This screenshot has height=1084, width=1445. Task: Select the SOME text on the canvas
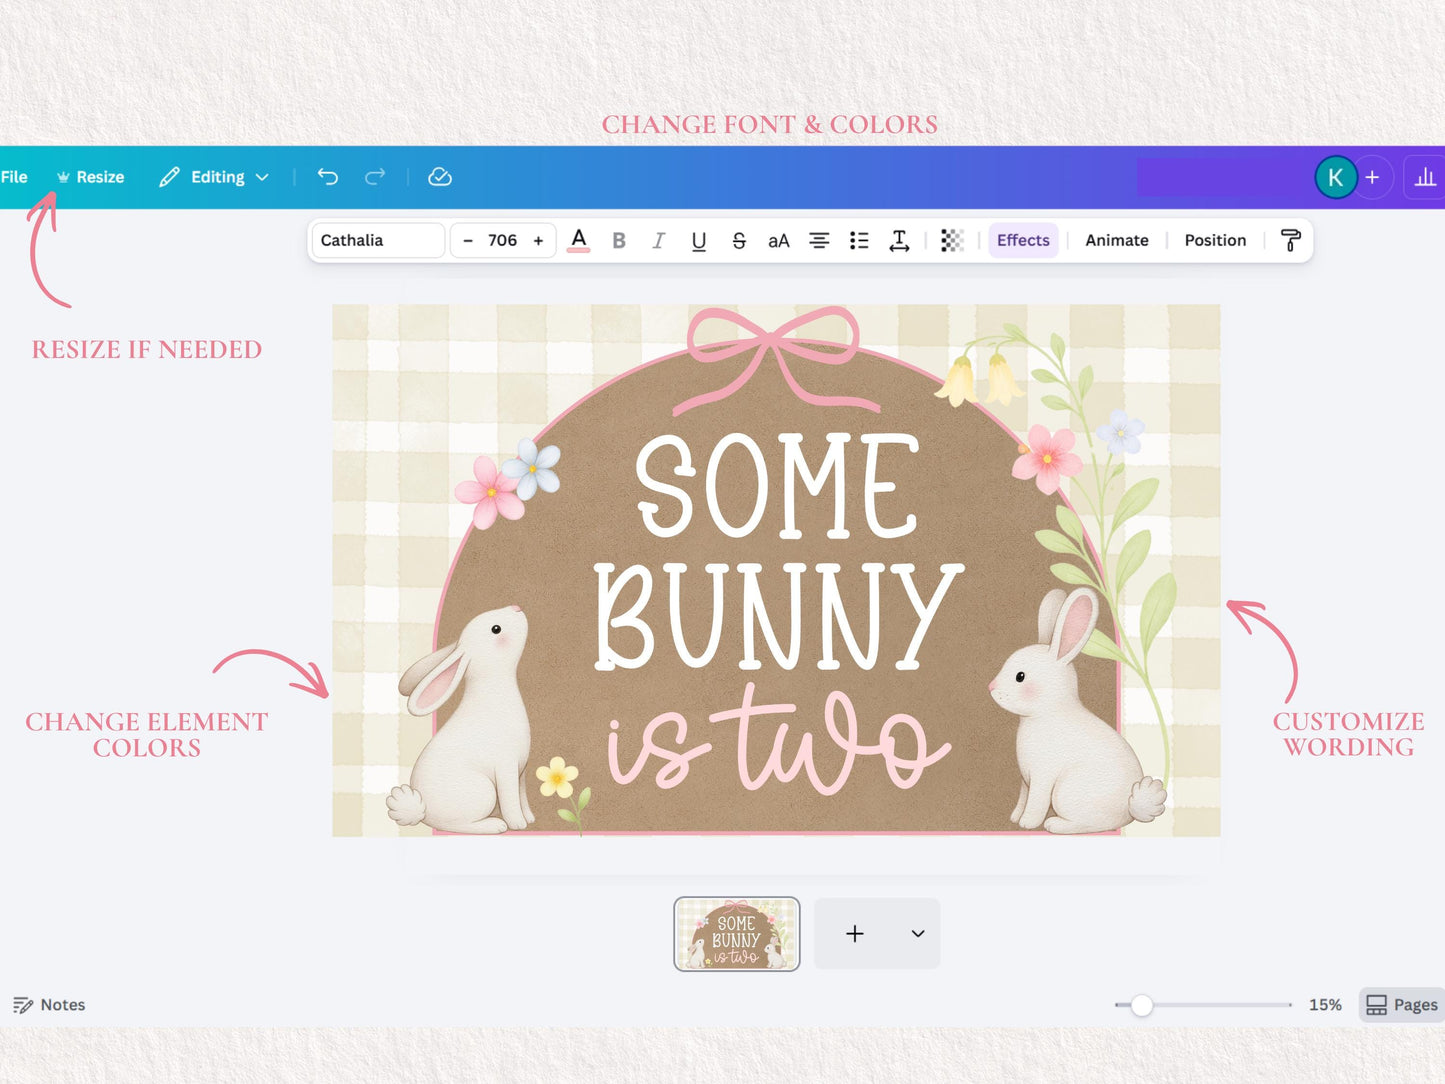778,487
